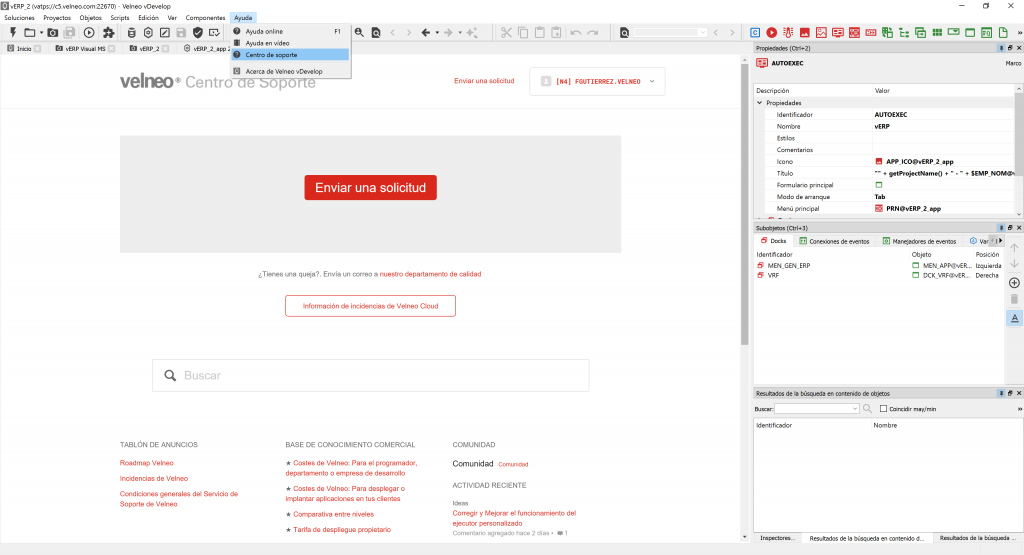Open the Buscar combo box dropdown
Viewport: 1024px width, 555px height.
pos(855,409)
